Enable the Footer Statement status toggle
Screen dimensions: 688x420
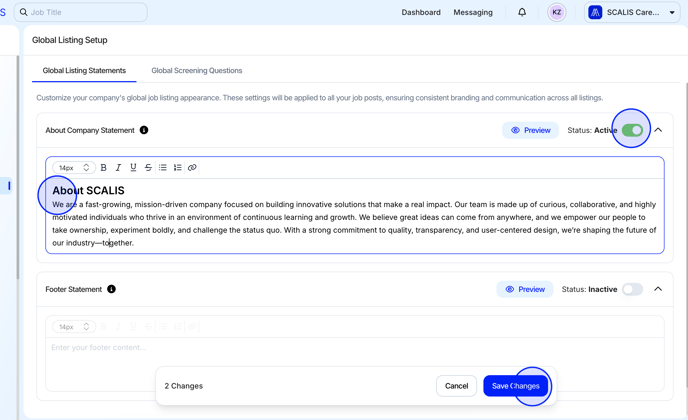(x=632, y=289)
